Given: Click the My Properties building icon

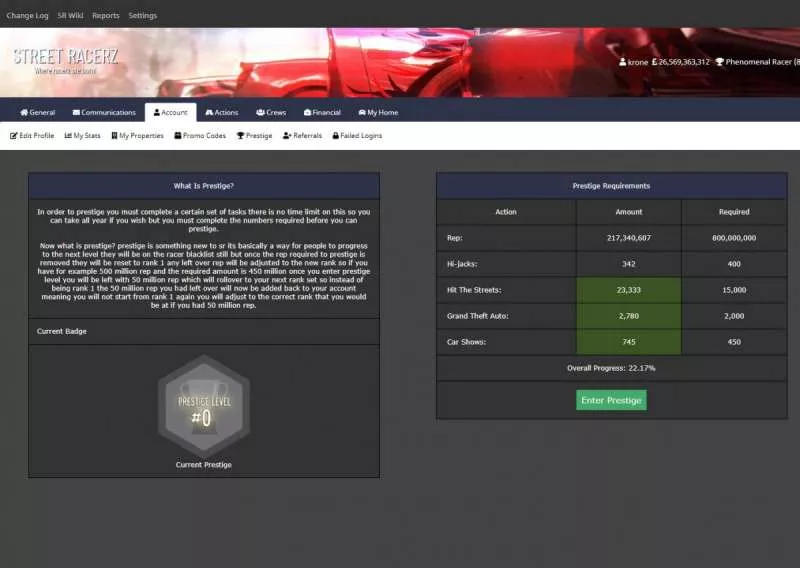Looking at the screenshot, I should point(114,136).
